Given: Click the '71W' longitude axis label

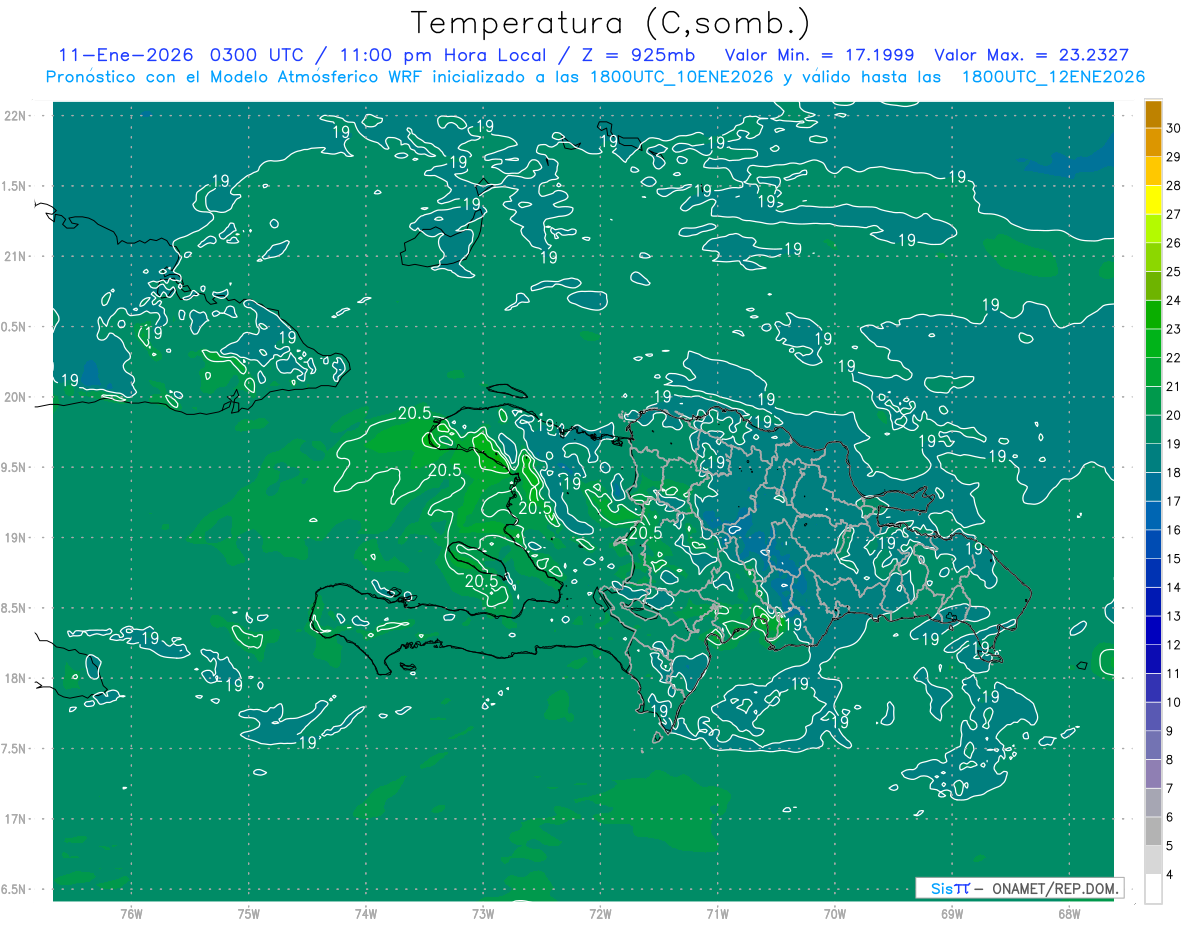Looking at the screenshot, I should point(717,913).
